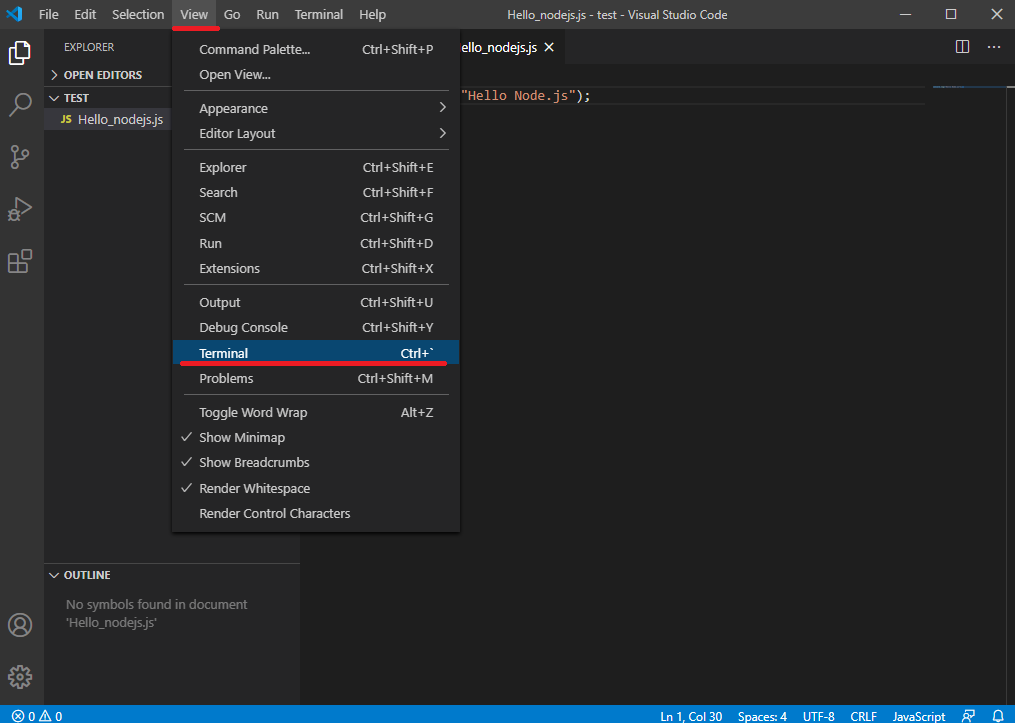Collapse the TEST folder section

point(107,98)
